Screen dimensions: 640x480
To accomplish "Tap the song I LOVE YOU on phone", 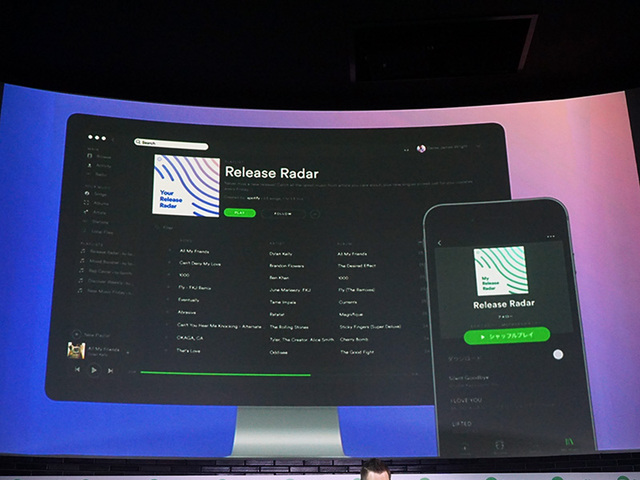I will point(466,400).
